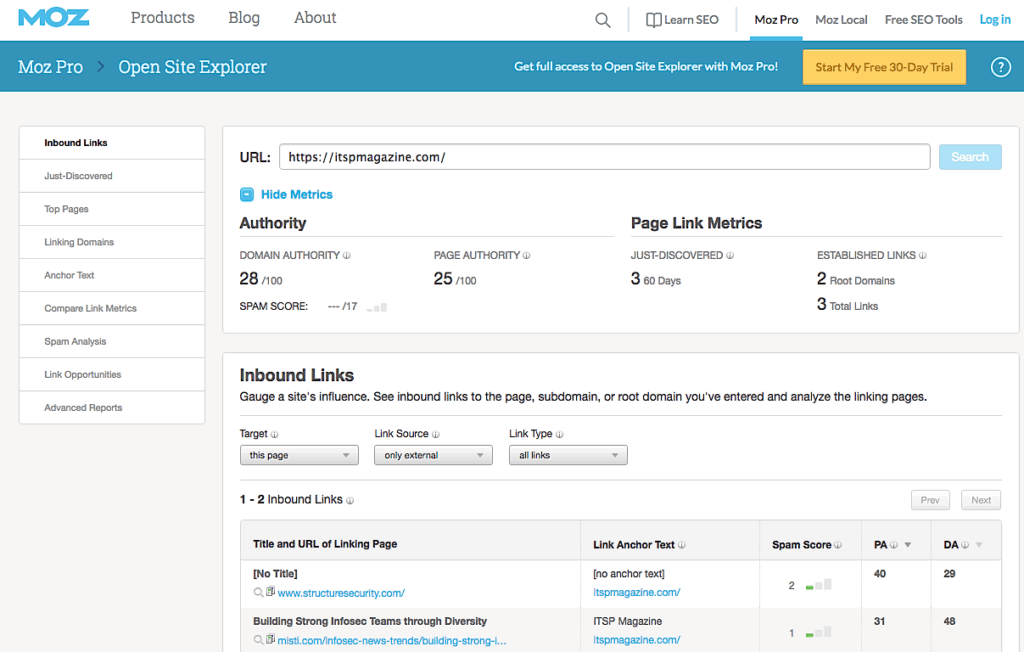Click page icon beside structuresecurity.com link
This screenshot has height=652, width=1024.
(270, 592)
